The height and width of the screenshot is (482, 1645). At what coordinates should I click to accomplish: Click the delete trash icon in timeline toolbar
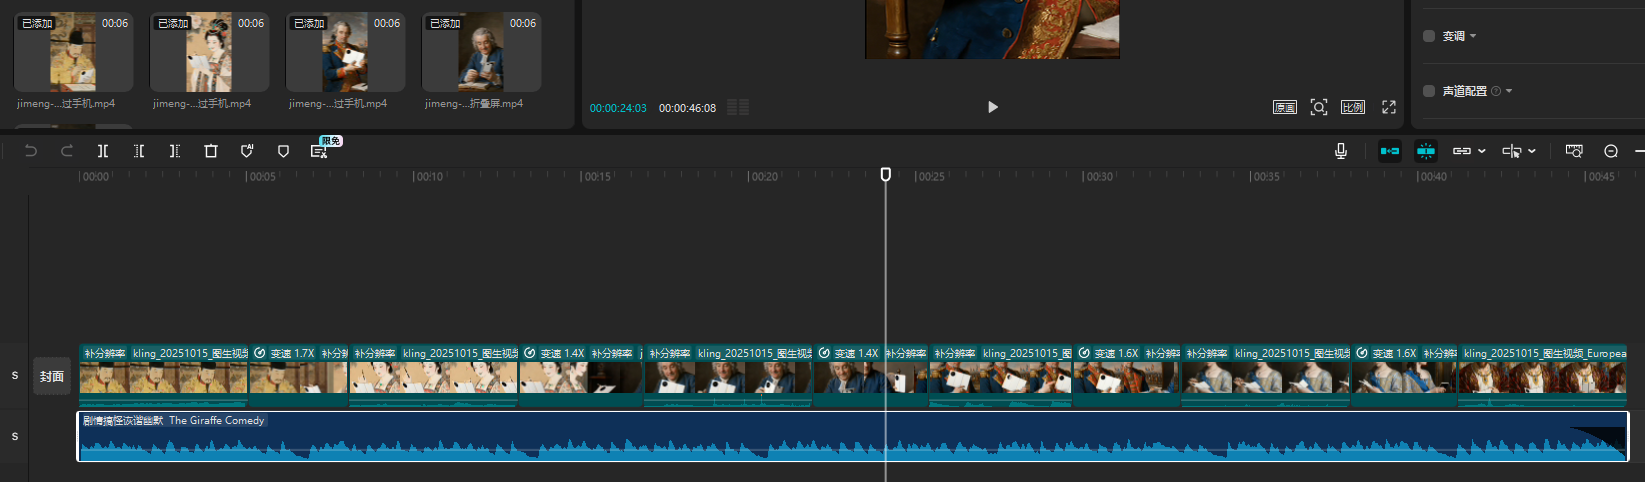(x=211, y=151)
